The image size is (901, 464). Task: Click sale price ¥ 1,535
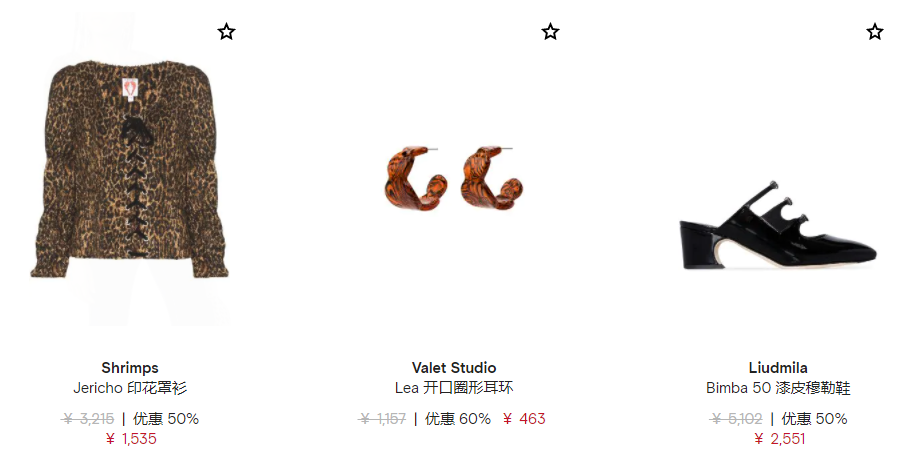tap(131, 439)
